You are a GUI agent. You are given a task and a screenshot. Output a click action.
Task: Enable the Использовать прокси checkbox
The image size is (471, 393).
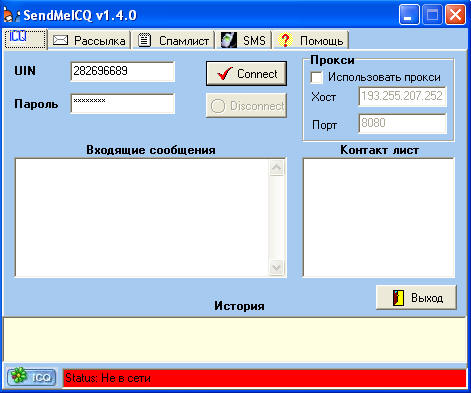point(316,78)
